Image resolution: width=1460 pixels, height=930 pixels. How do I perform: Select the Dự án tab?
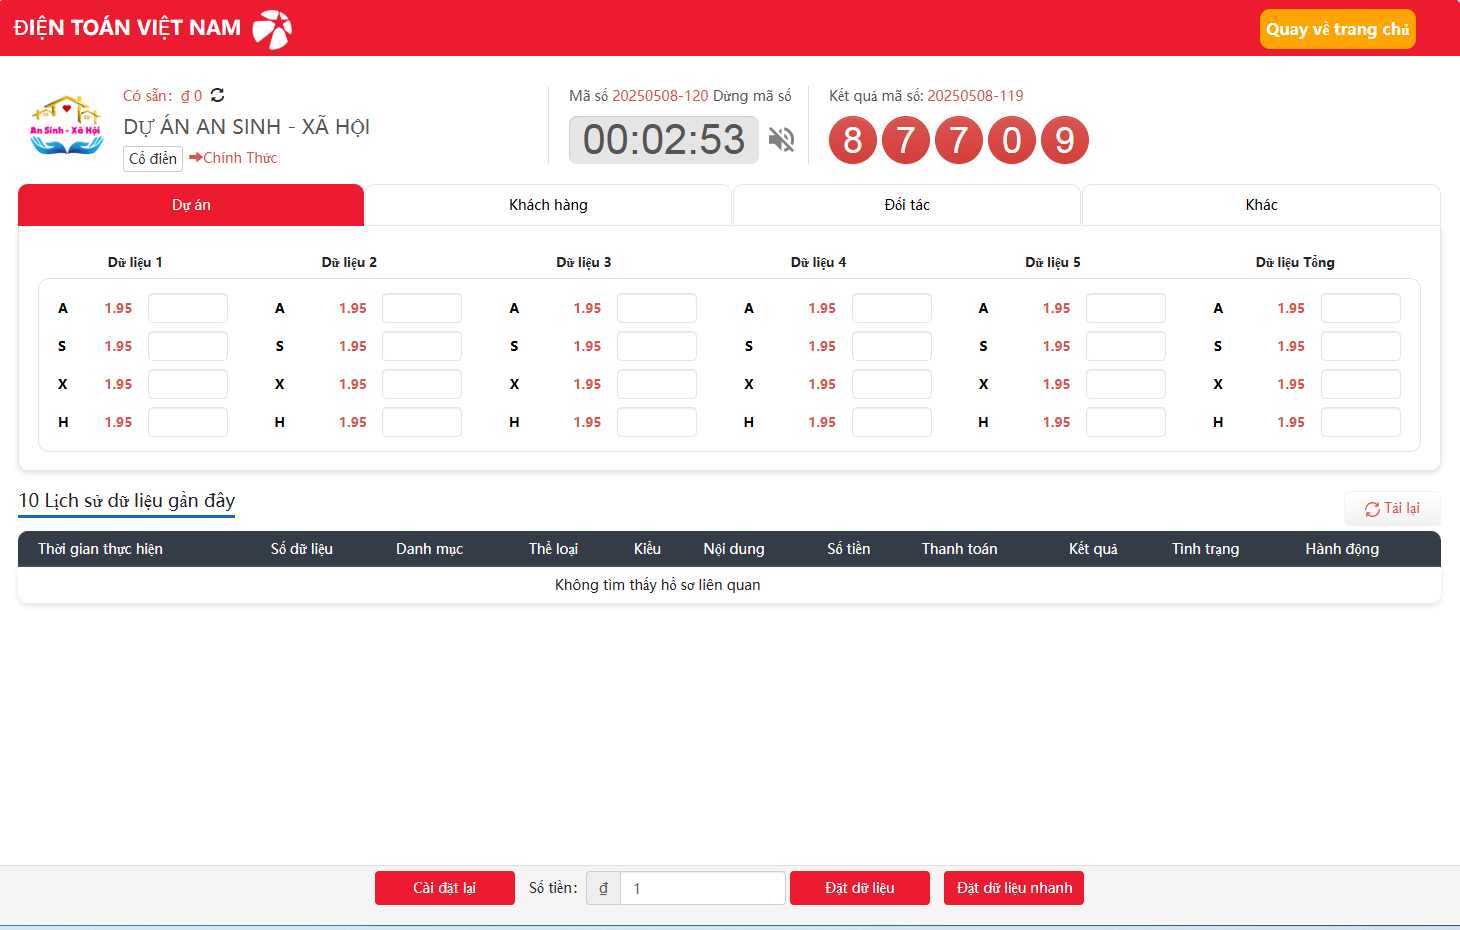click(191, 205)
